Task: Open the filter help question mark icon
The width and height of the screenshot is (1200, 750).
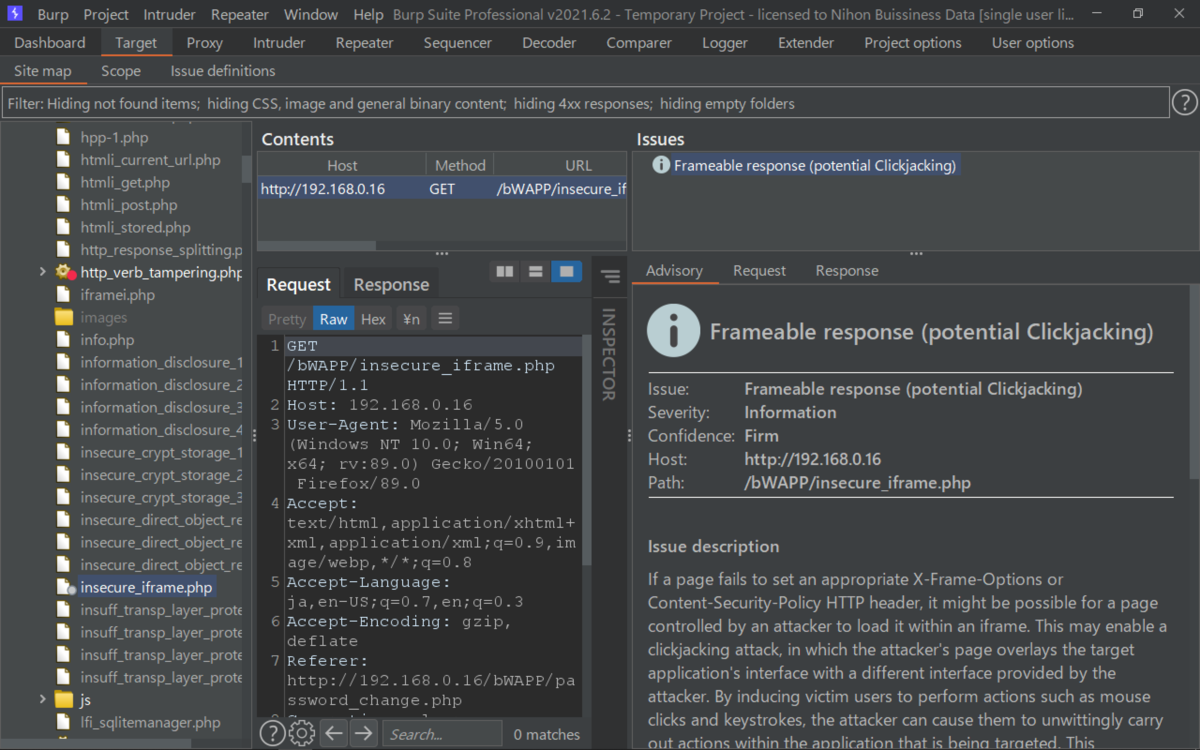Action: pyautogui.click(x=1184, y=103)
